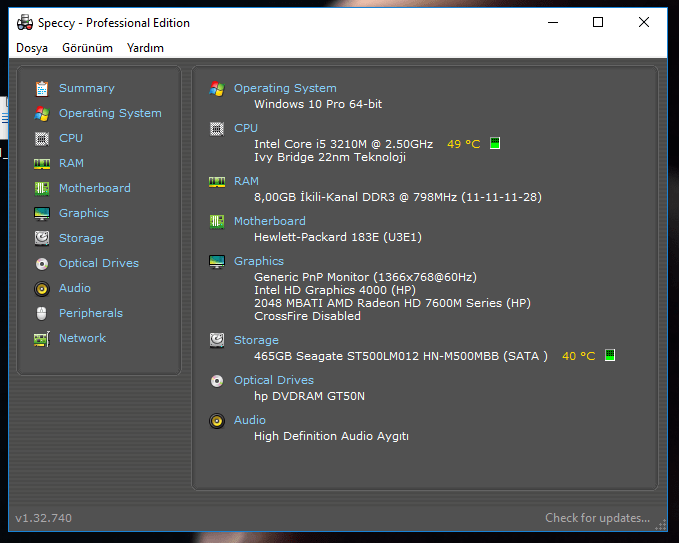This screenshot has width=679, height=543.
Task: Click the green CPU temperature indicator icon
Action: (x=495, y=143)
